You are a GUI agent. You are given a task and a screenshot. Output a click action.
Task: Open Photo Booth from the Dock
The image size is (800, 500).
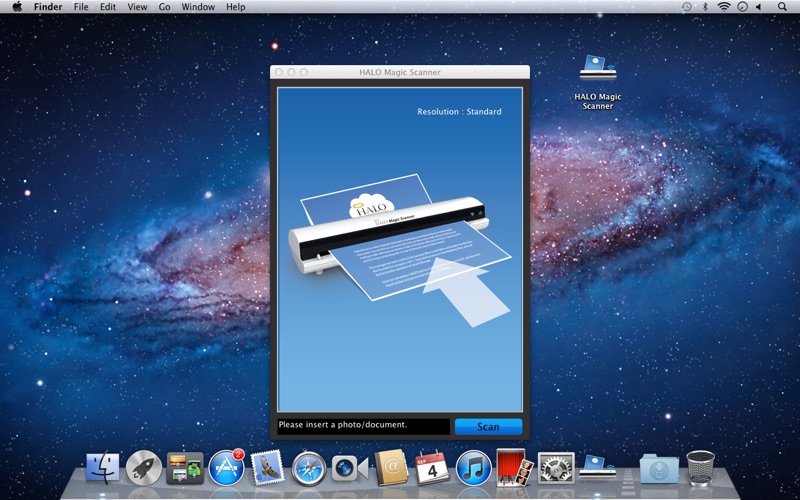pos(514,467)
